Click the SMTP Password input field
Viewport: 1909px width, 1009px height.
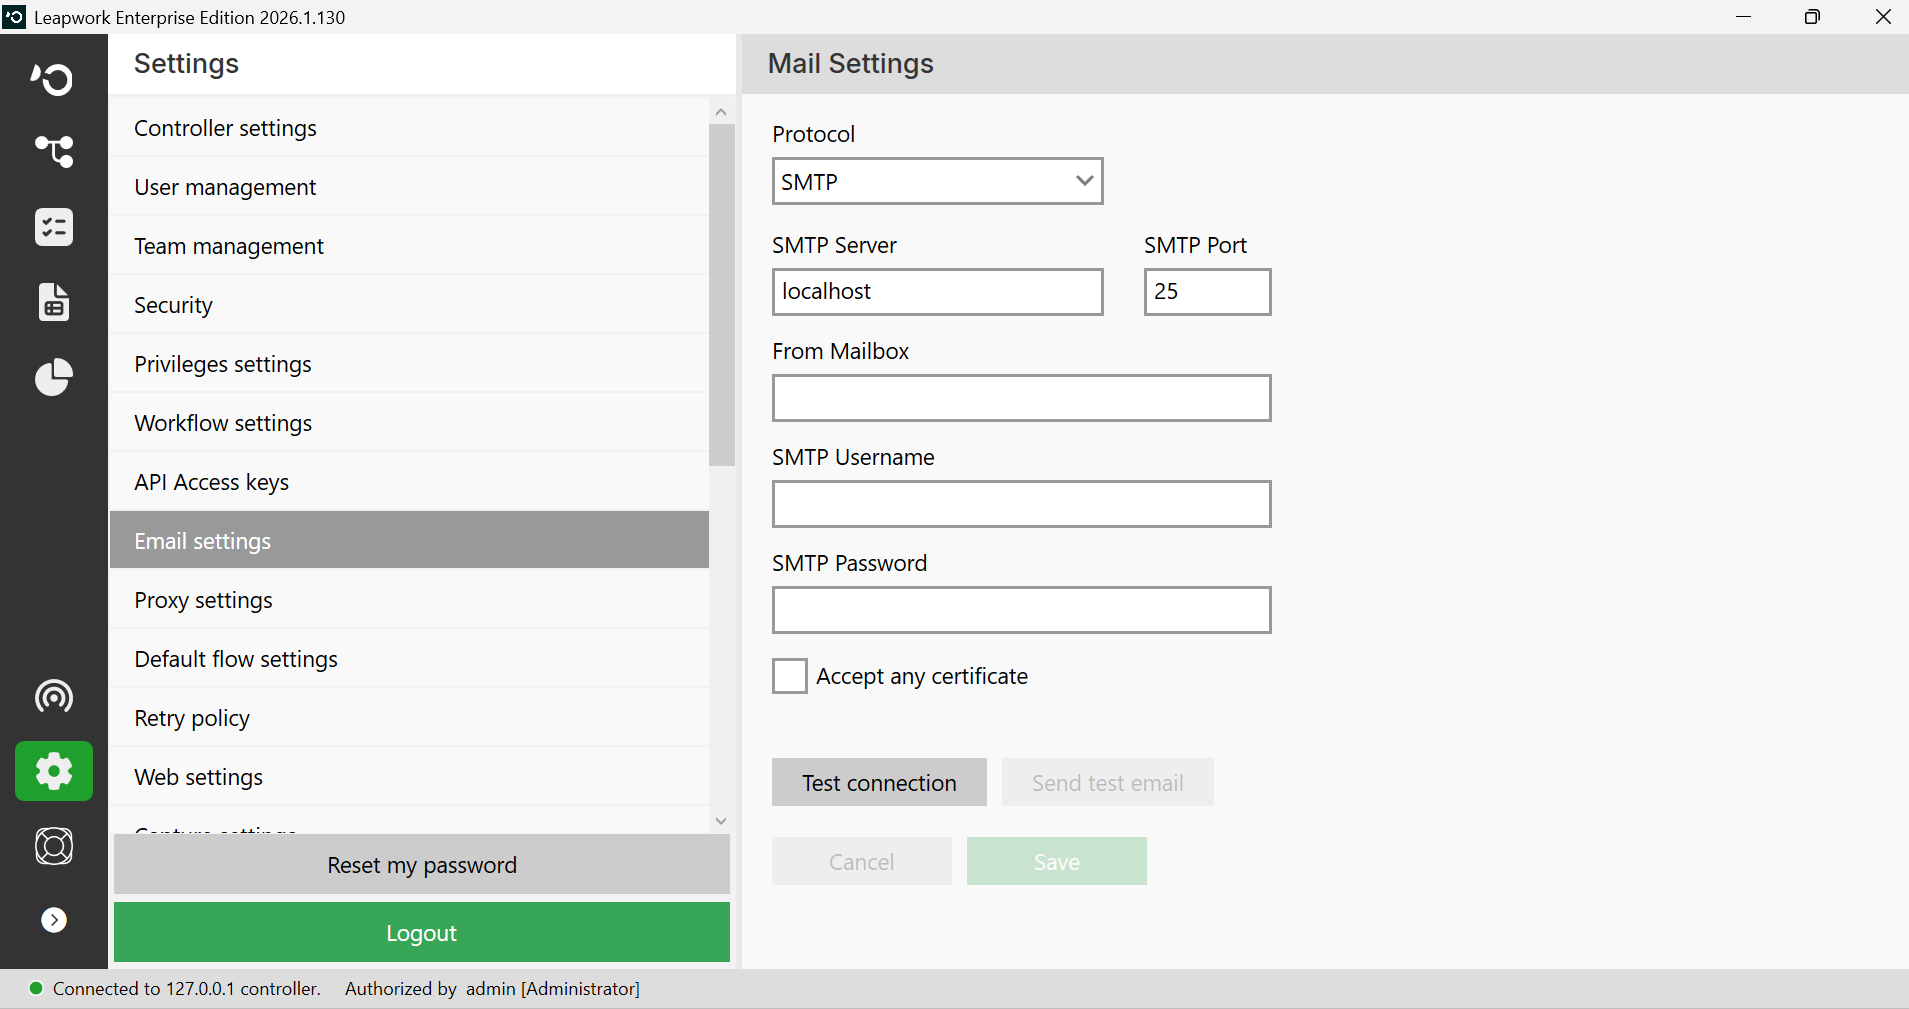point(1021,610)
